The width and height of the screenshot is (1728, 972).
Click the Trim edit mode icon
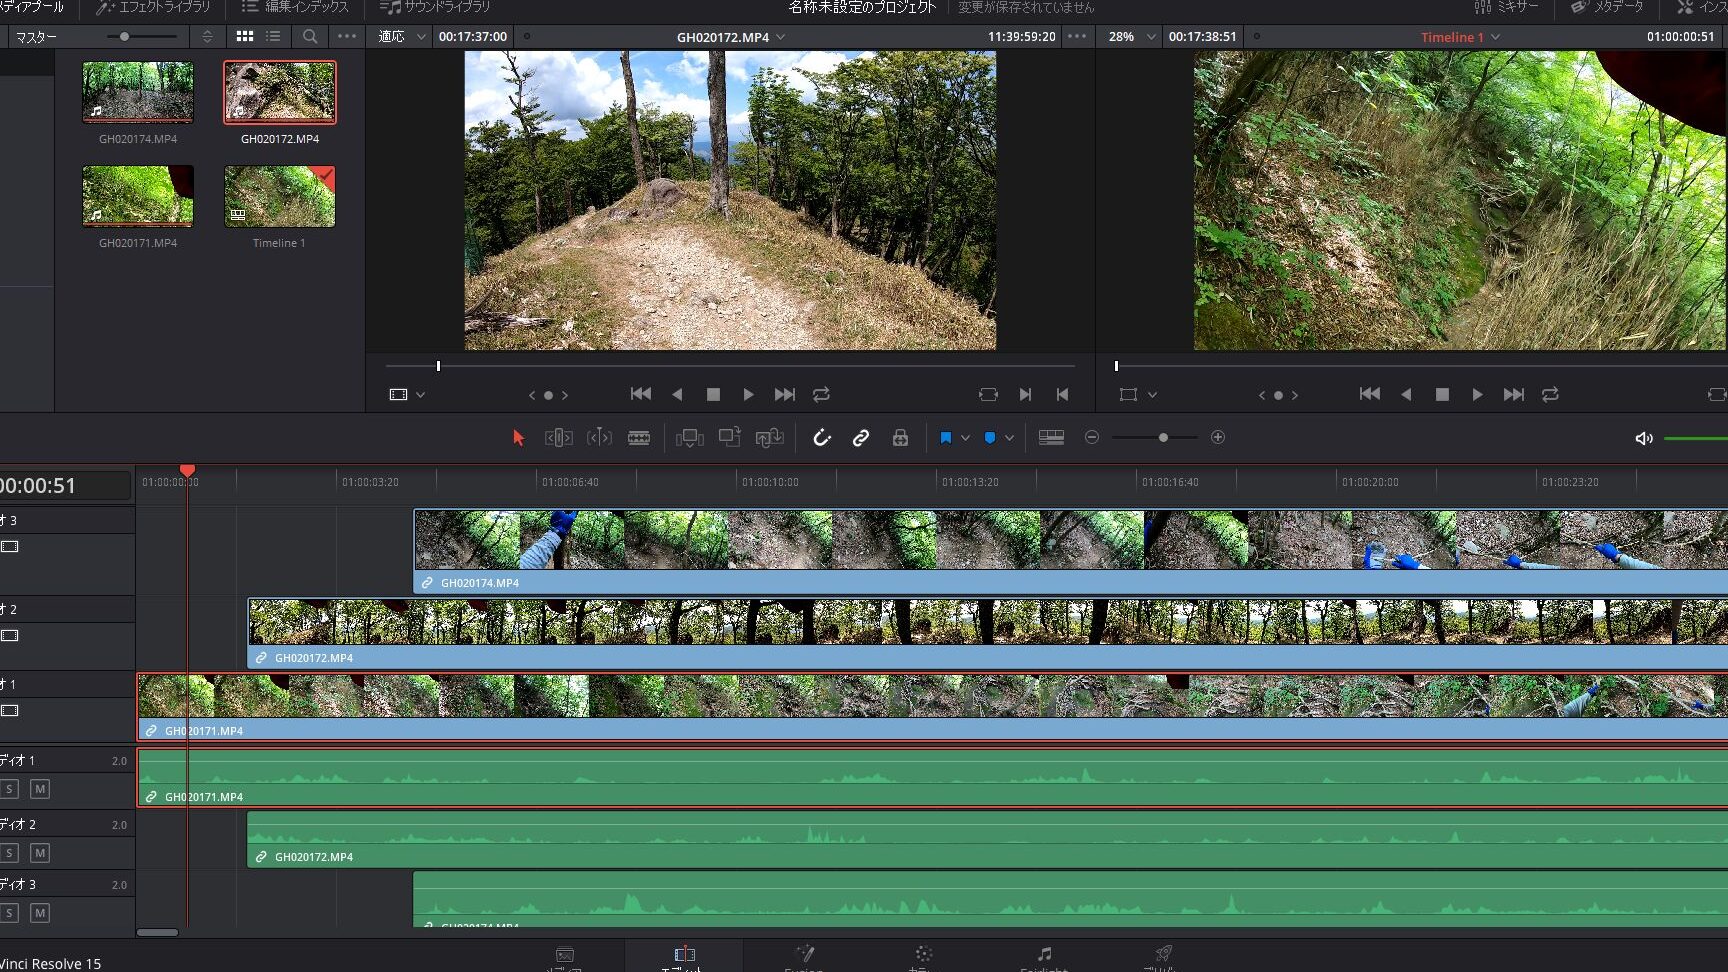pos(558,438)
